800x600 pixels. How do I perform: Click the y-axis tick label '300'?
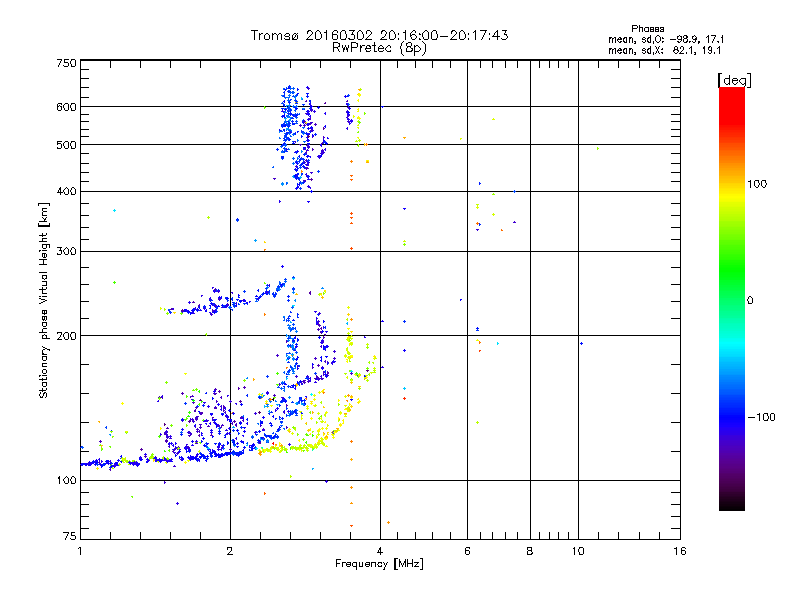66,251
